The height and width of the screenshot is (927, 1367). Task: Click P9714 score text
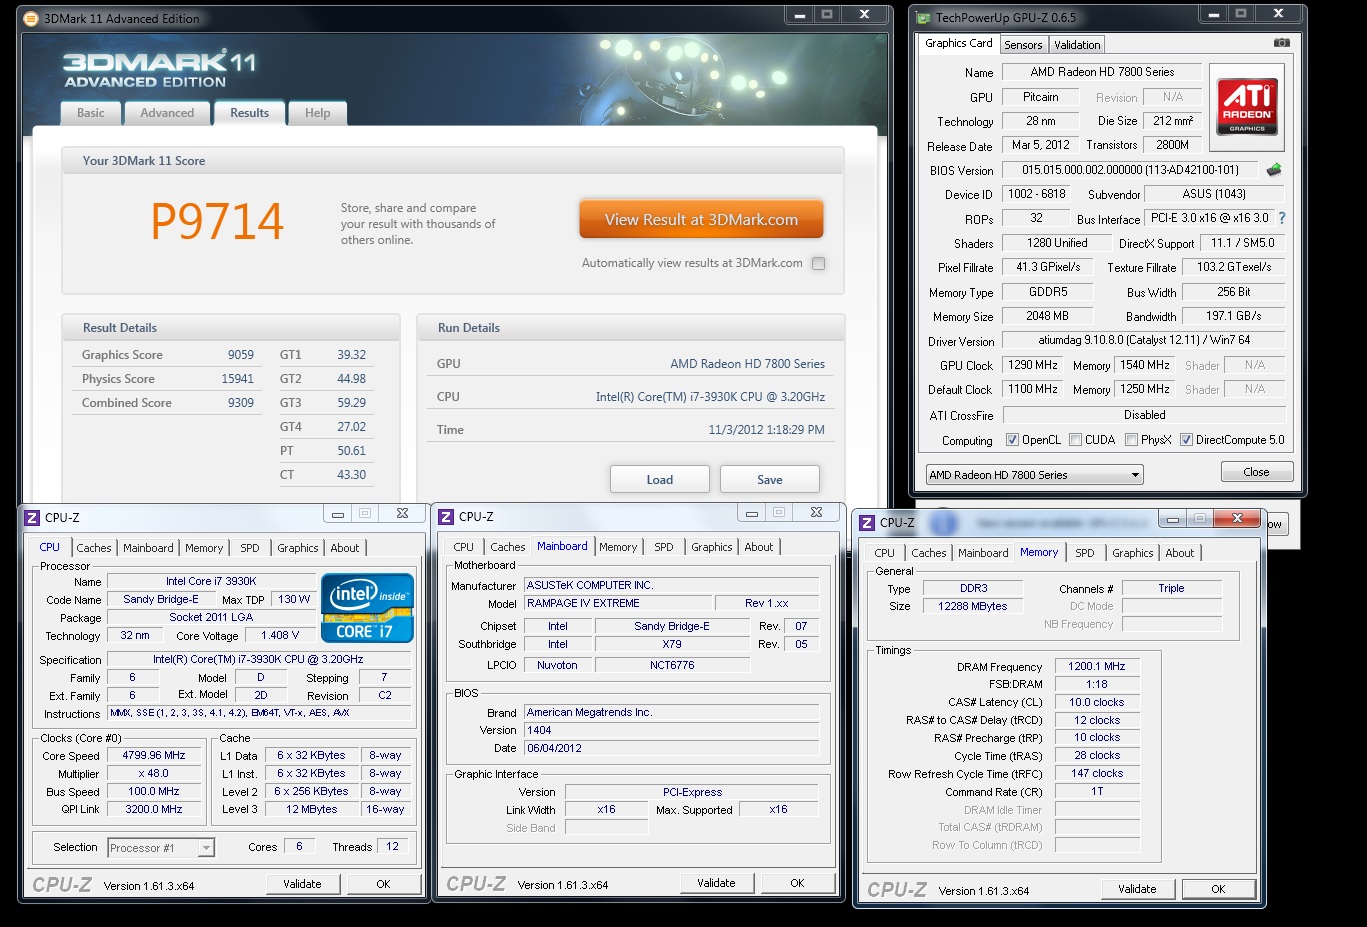click(x=217, y=221)
